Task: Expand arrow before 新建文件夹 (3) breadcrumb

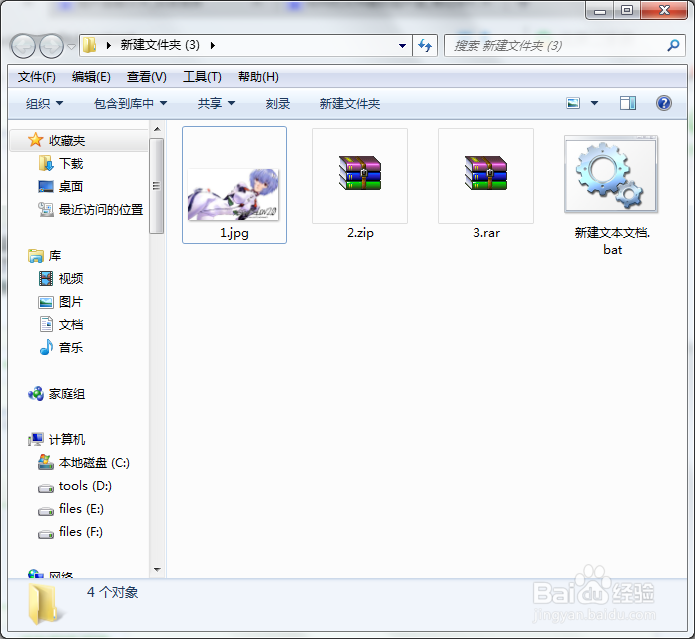Action: (x=109, y=45)
